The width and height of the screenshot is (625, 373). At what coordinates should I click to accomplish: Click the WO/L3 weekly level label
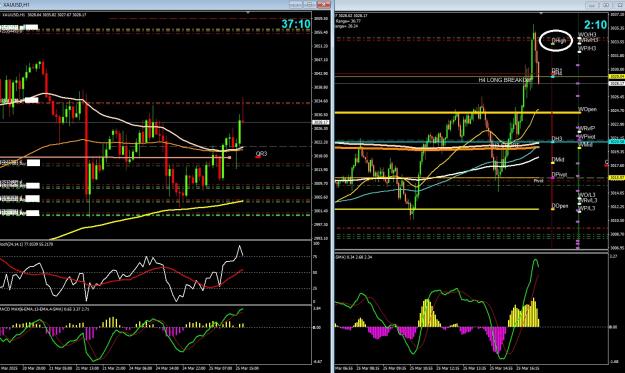tap(587, 195)
